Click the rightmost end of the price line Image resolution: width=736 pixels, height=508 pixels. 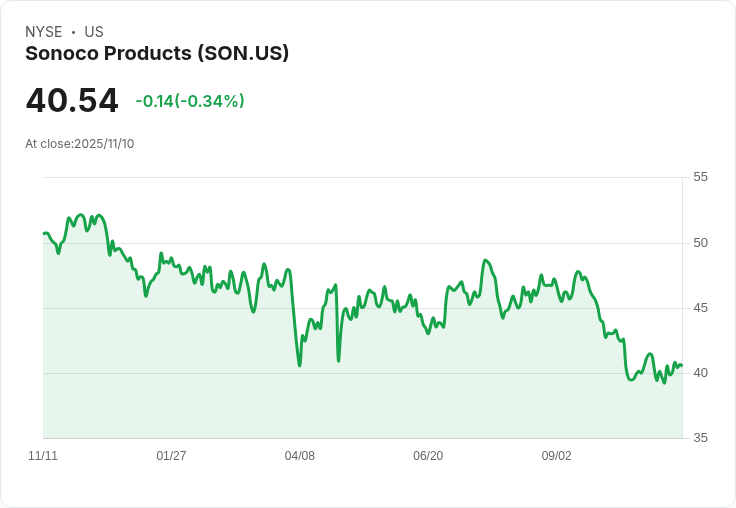681,365
